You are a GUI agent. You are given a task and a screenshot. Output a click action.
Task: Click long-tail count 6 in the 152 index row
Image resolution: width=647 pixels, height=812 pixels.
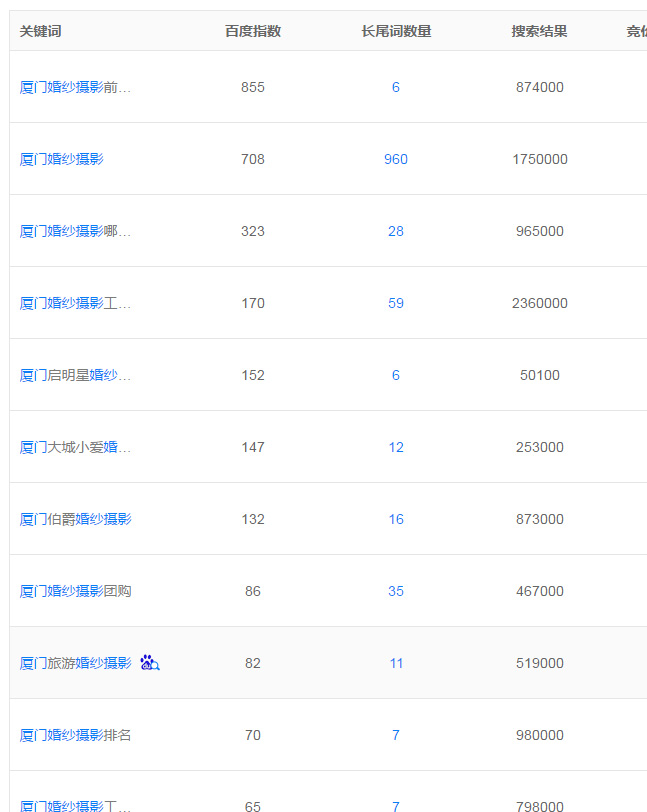[396, 375]
